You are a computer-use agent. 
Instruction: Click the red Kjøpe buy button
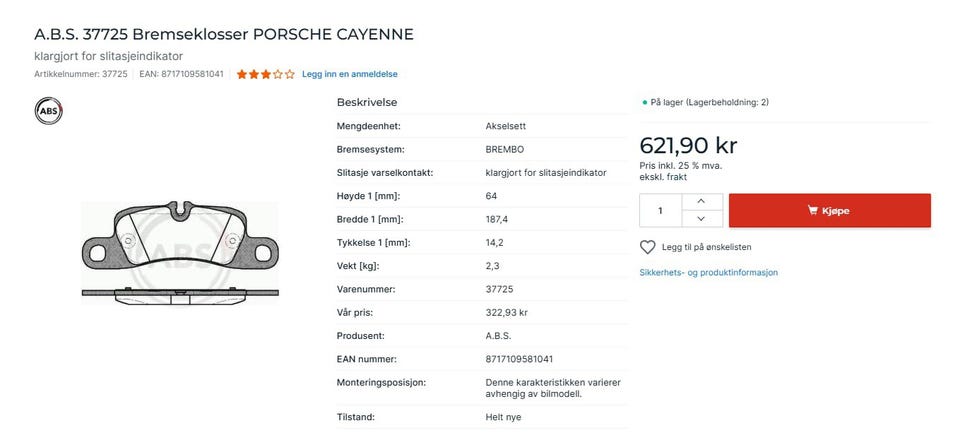click(x=830, y=211)
